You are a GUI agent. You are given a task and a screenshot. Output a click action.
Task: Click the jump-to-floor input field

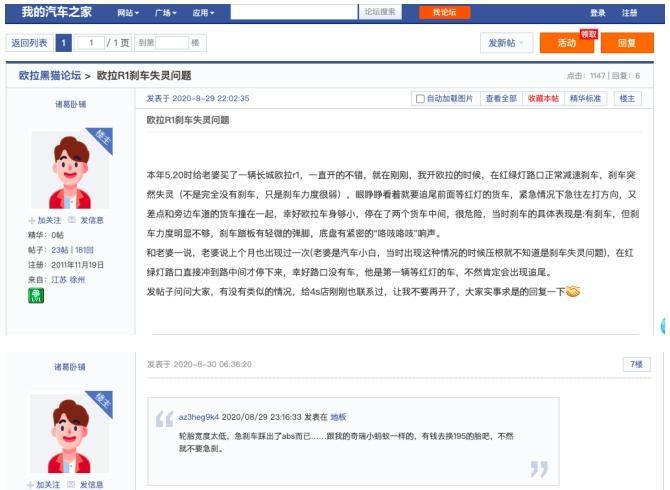[172, 43]
